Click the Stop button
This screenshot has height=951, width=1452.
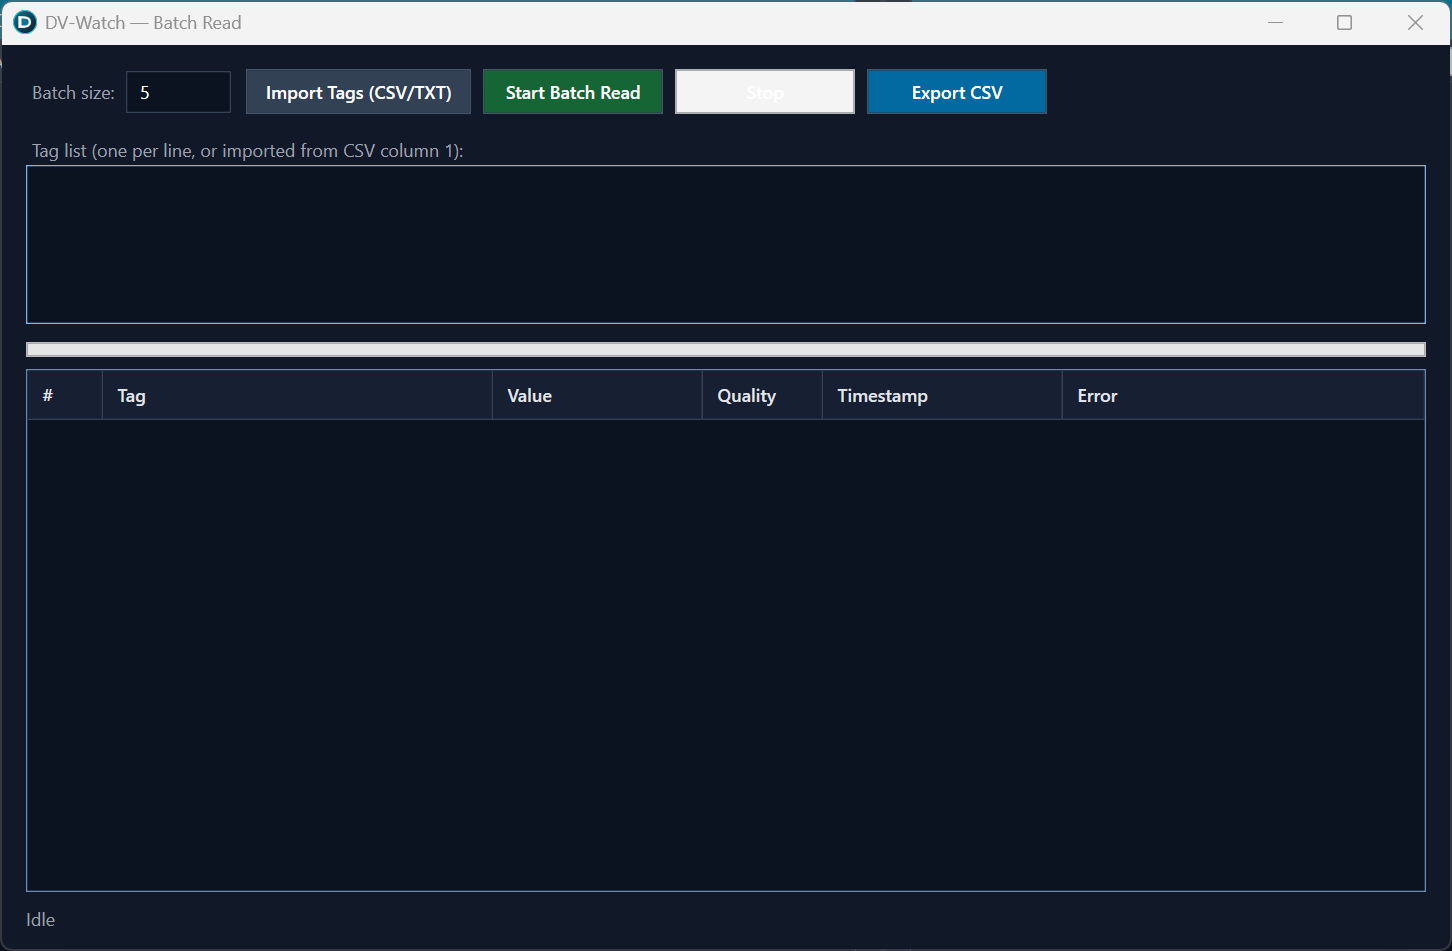(x=765, y=92)
